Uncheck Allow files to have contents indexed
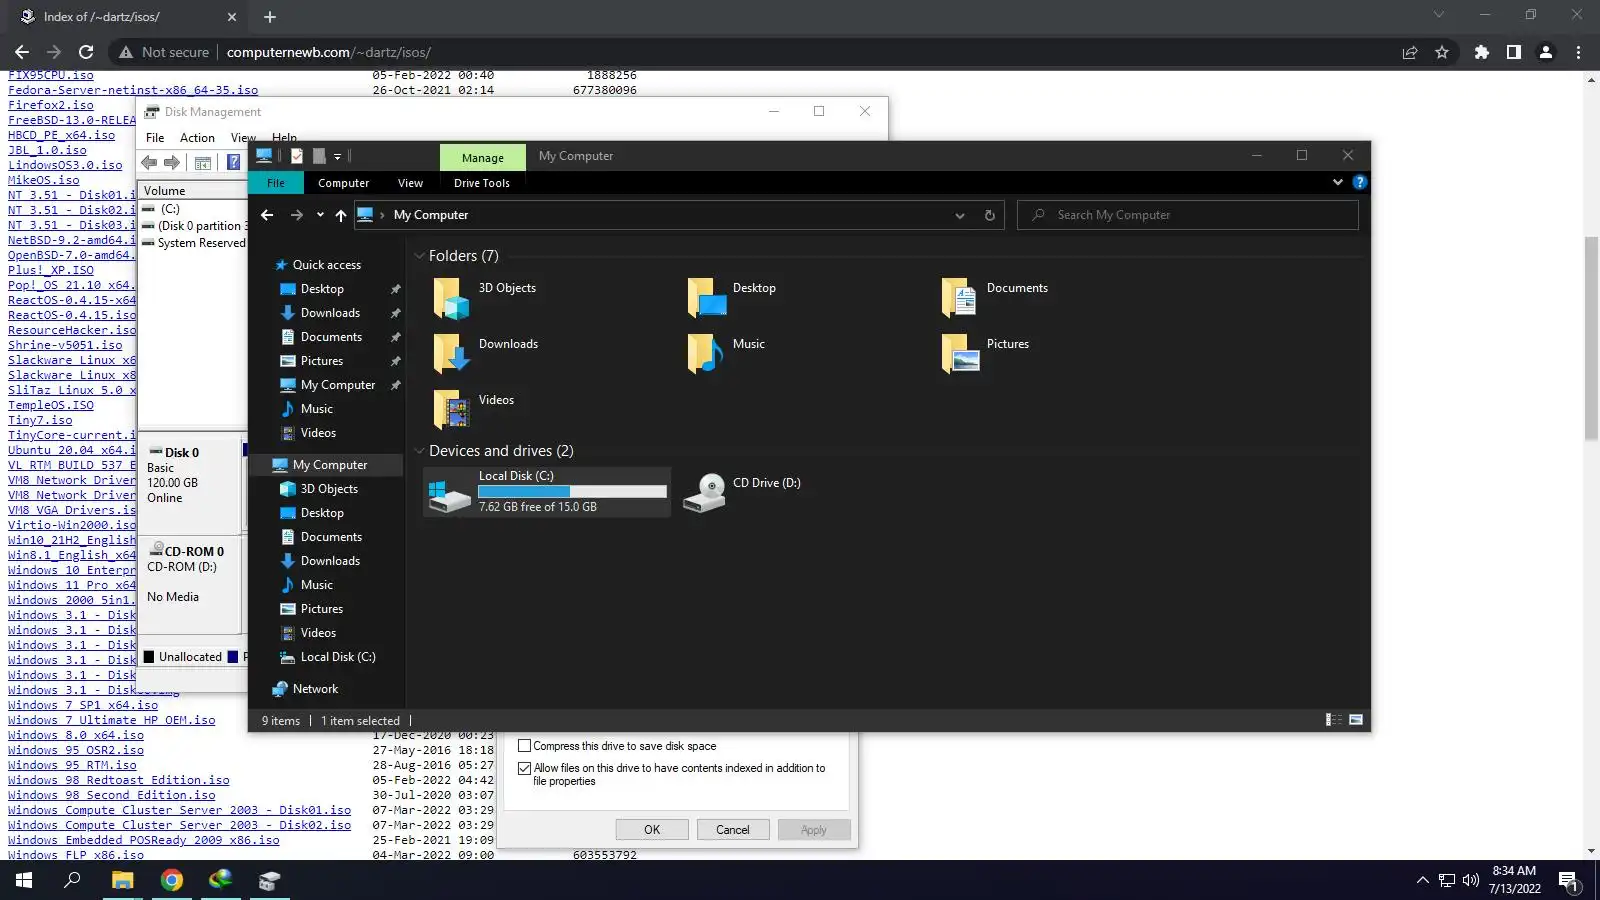The height and width of the screenshot is (900, 1600). [x=524, y=768]
